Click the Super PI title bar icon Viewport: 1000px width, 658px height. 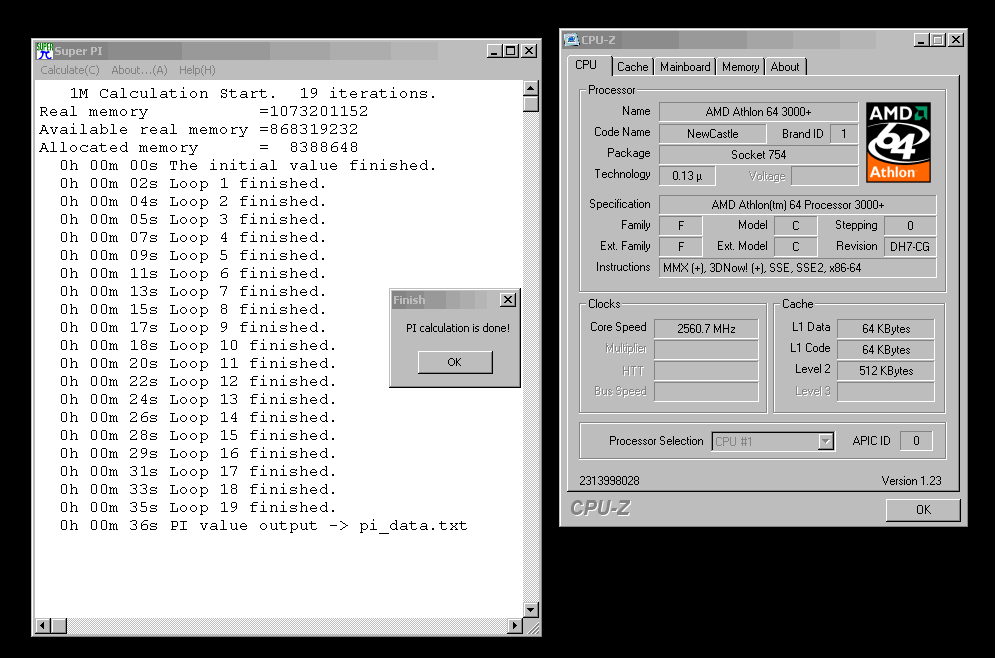pyautogui.click(x=44, y=51)
